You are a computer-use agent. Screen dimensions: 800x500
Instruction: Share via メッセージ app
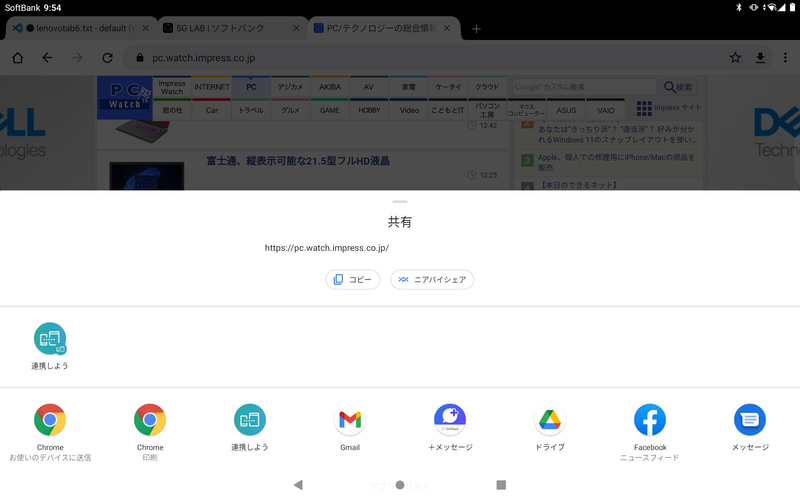pos(750,419)
